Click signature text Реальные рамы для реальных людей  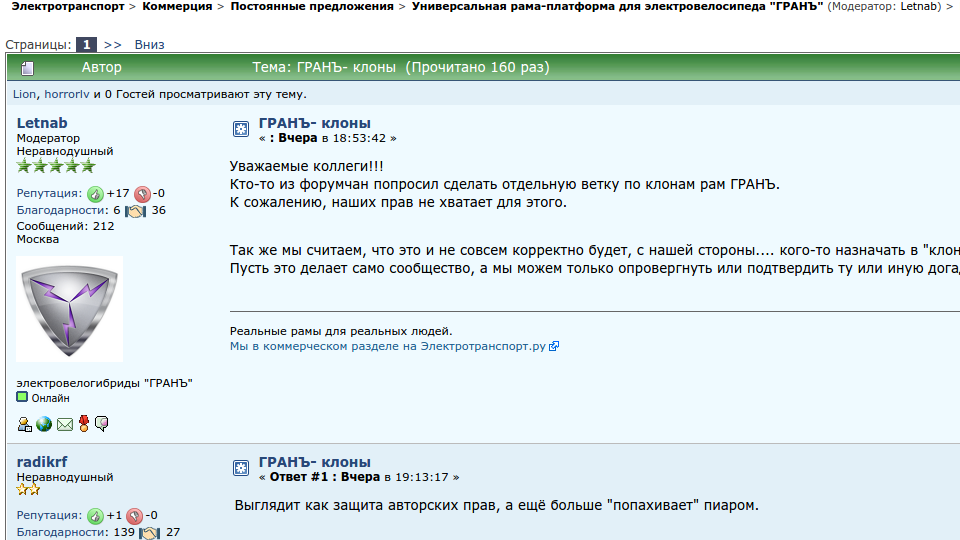click(x=341, y=331)
